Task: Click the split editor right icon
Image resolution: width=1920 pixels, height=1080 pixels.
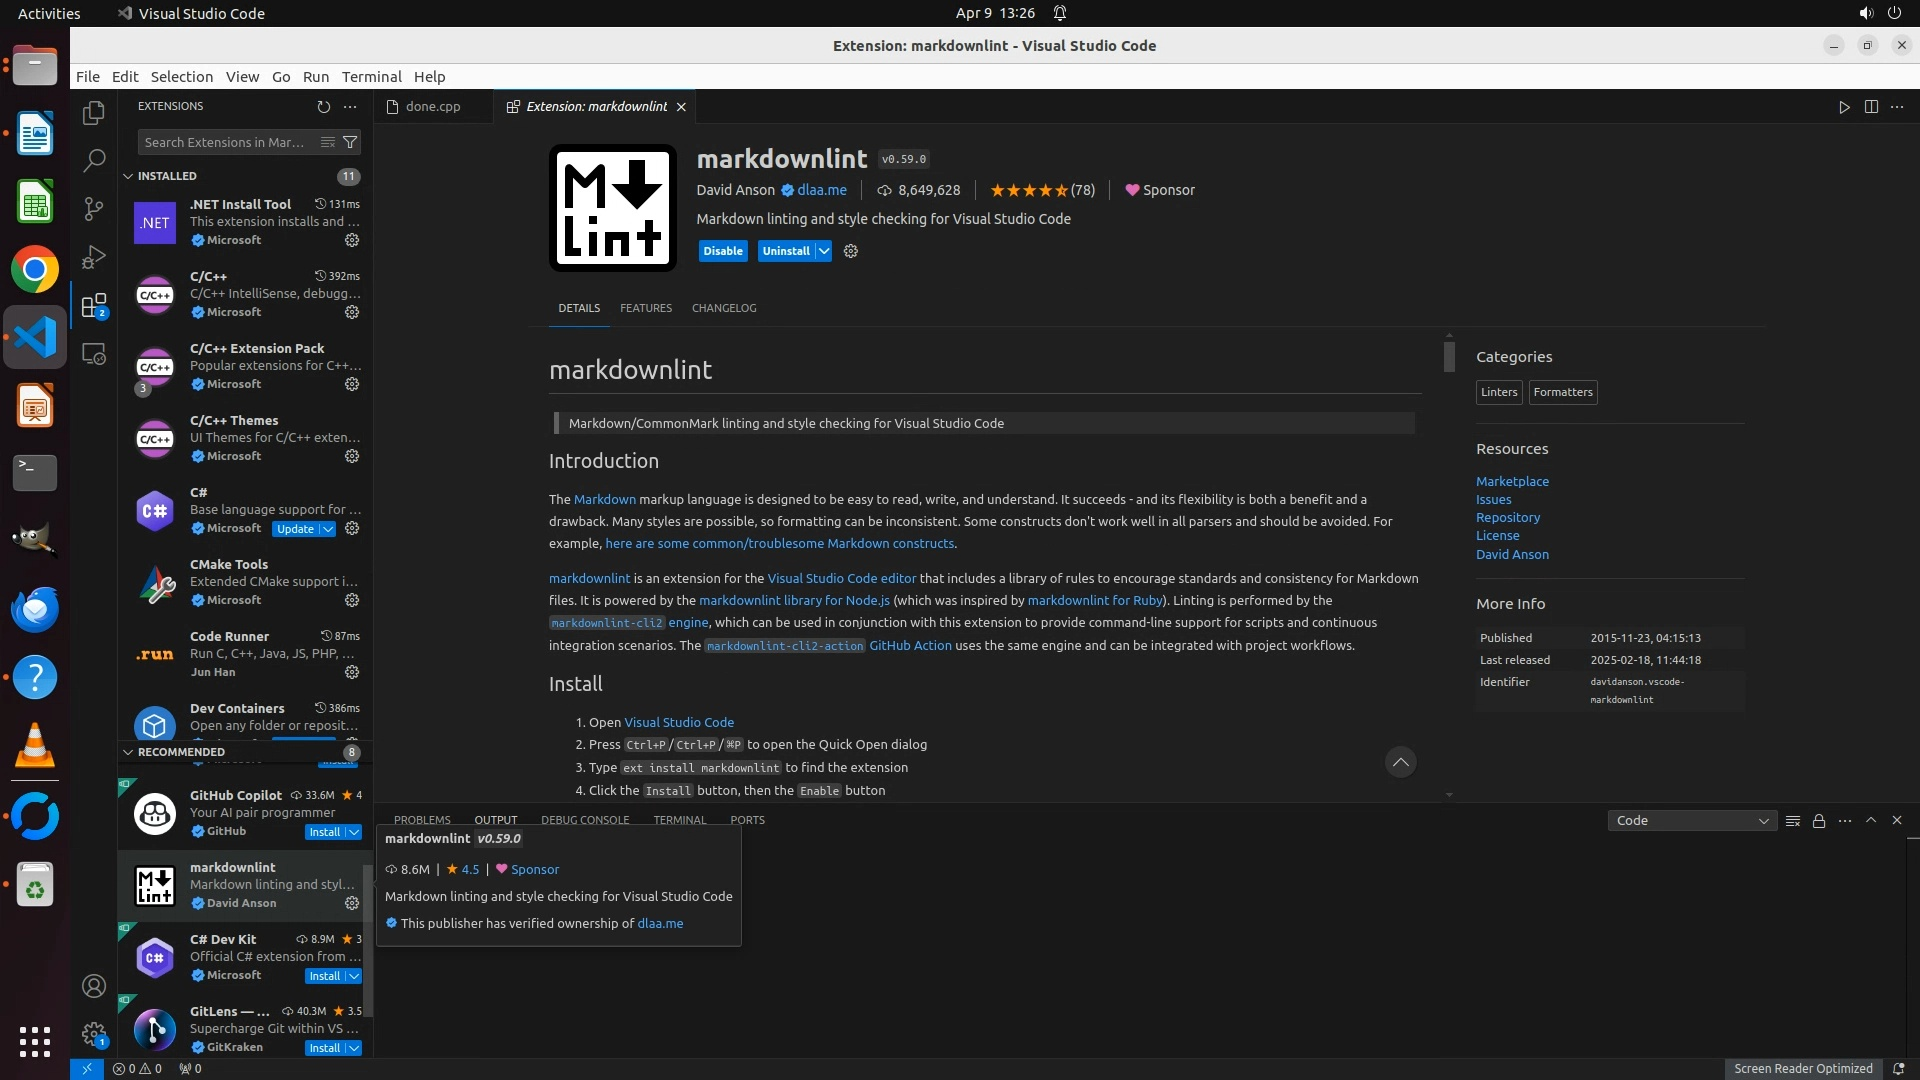Action: coord(1871,107)
